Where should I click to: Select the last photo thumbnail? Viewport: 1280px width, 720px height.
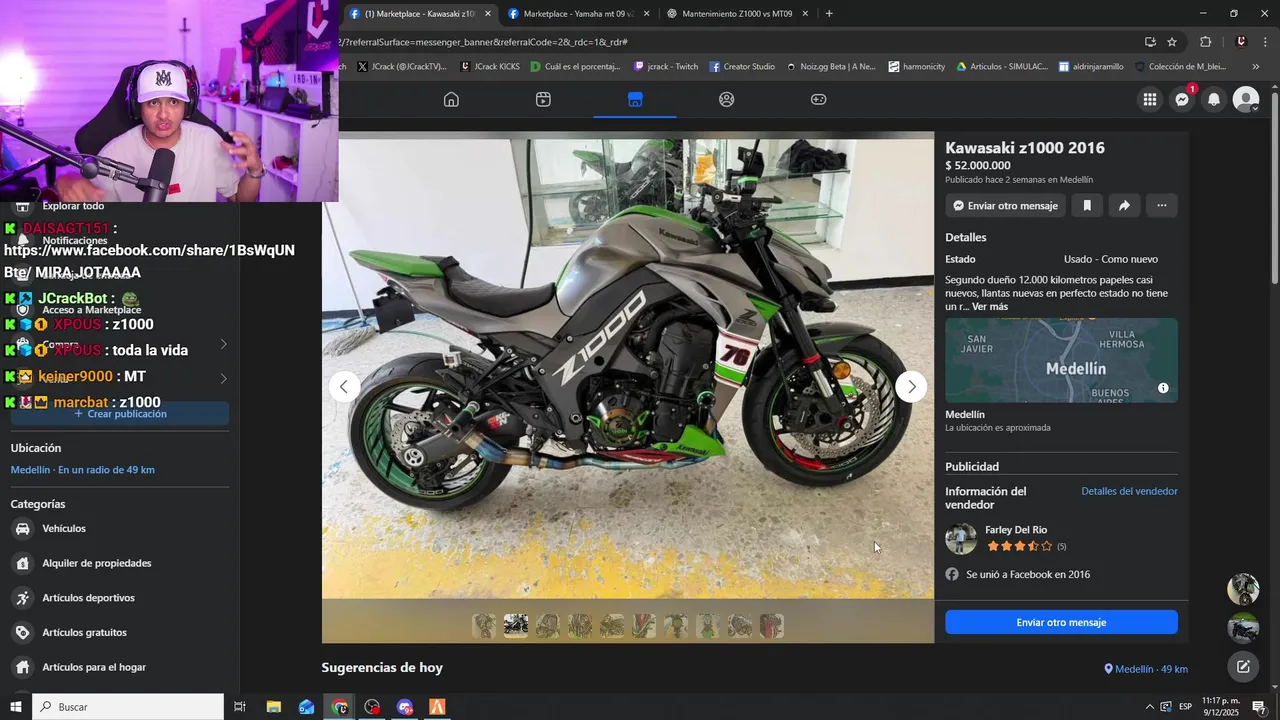click(772, 626)
